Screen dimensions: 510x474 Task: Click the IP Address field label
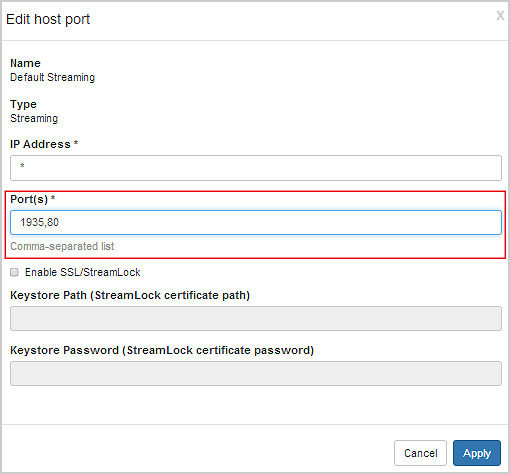[x=40, y=144]
